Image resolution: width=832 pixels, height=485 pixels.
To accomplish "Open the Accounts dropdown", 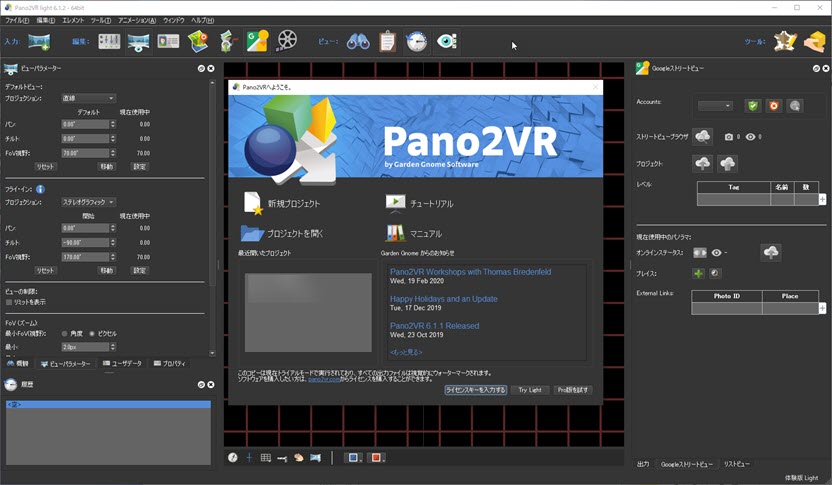I will pos(715,106).
